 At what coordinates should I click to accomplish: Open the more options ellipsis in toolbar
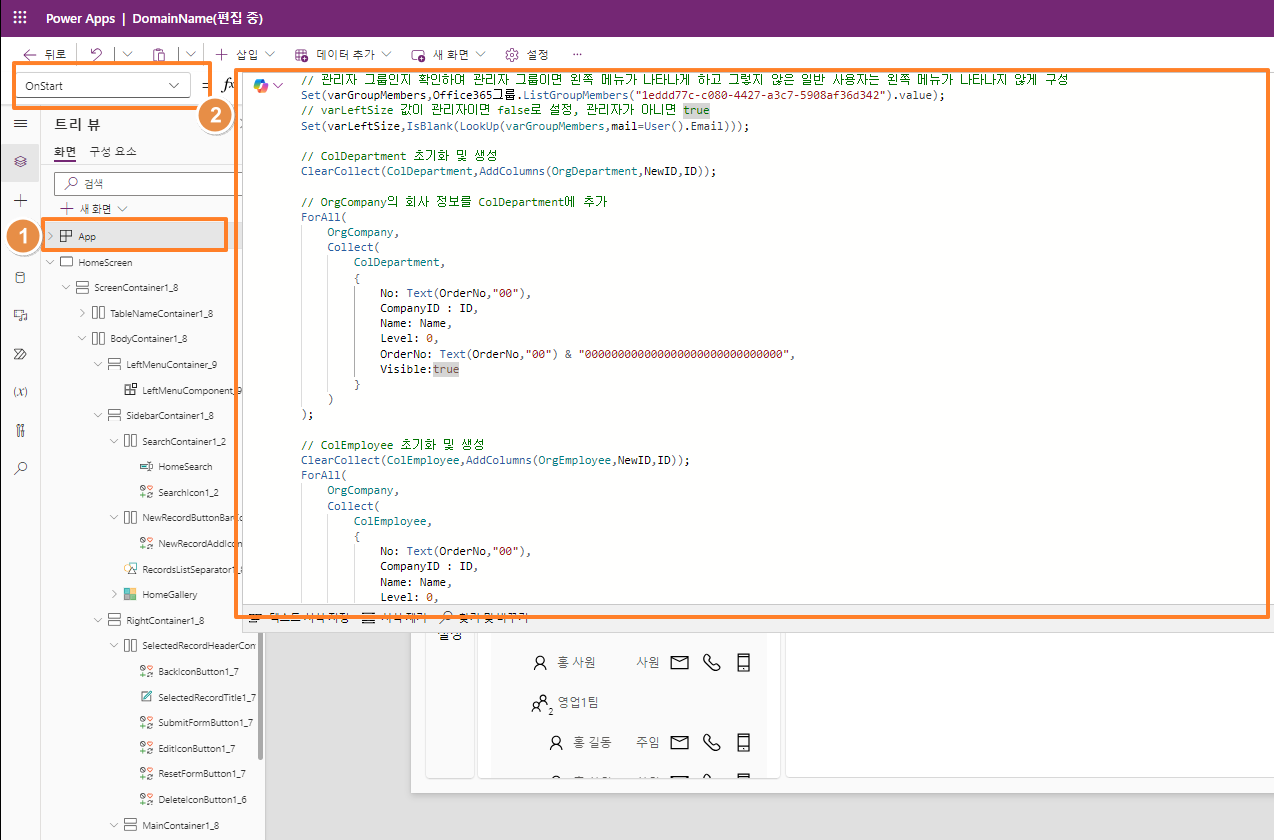(577, 54)
